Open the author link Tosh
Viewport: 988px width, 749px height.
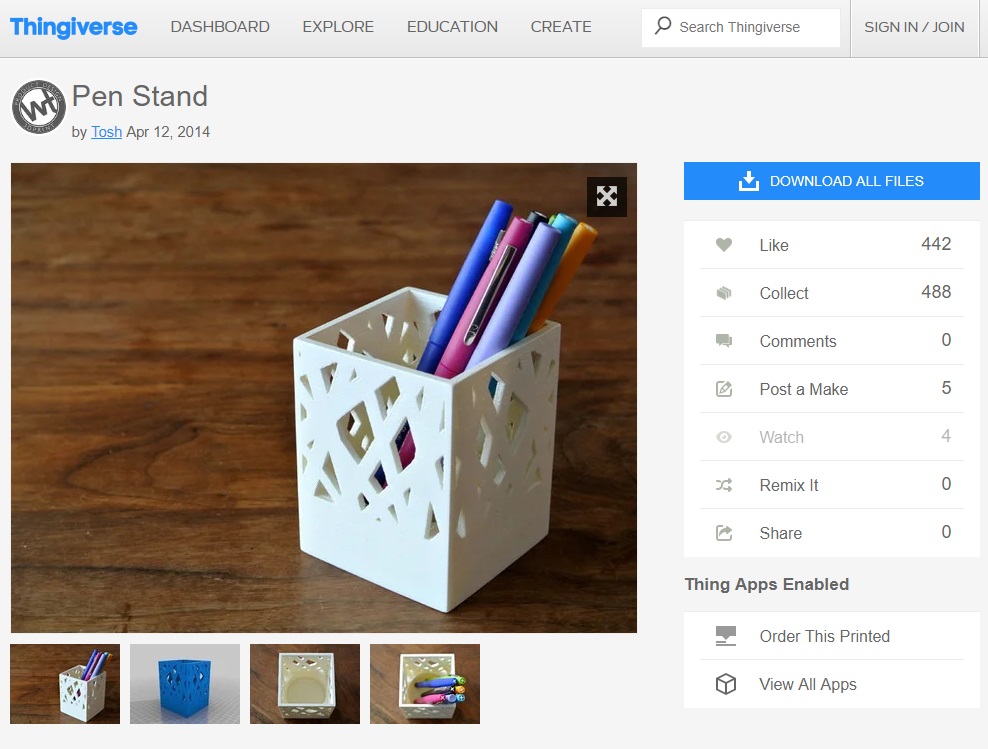[106, 132]
